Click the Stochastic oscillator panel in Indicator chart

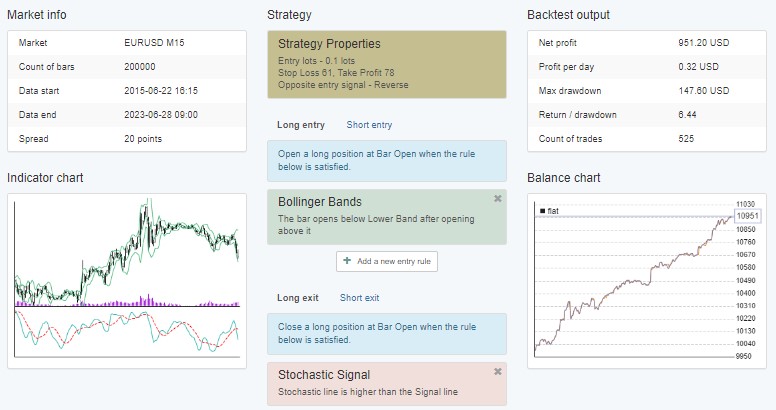(x=127, y=332)
